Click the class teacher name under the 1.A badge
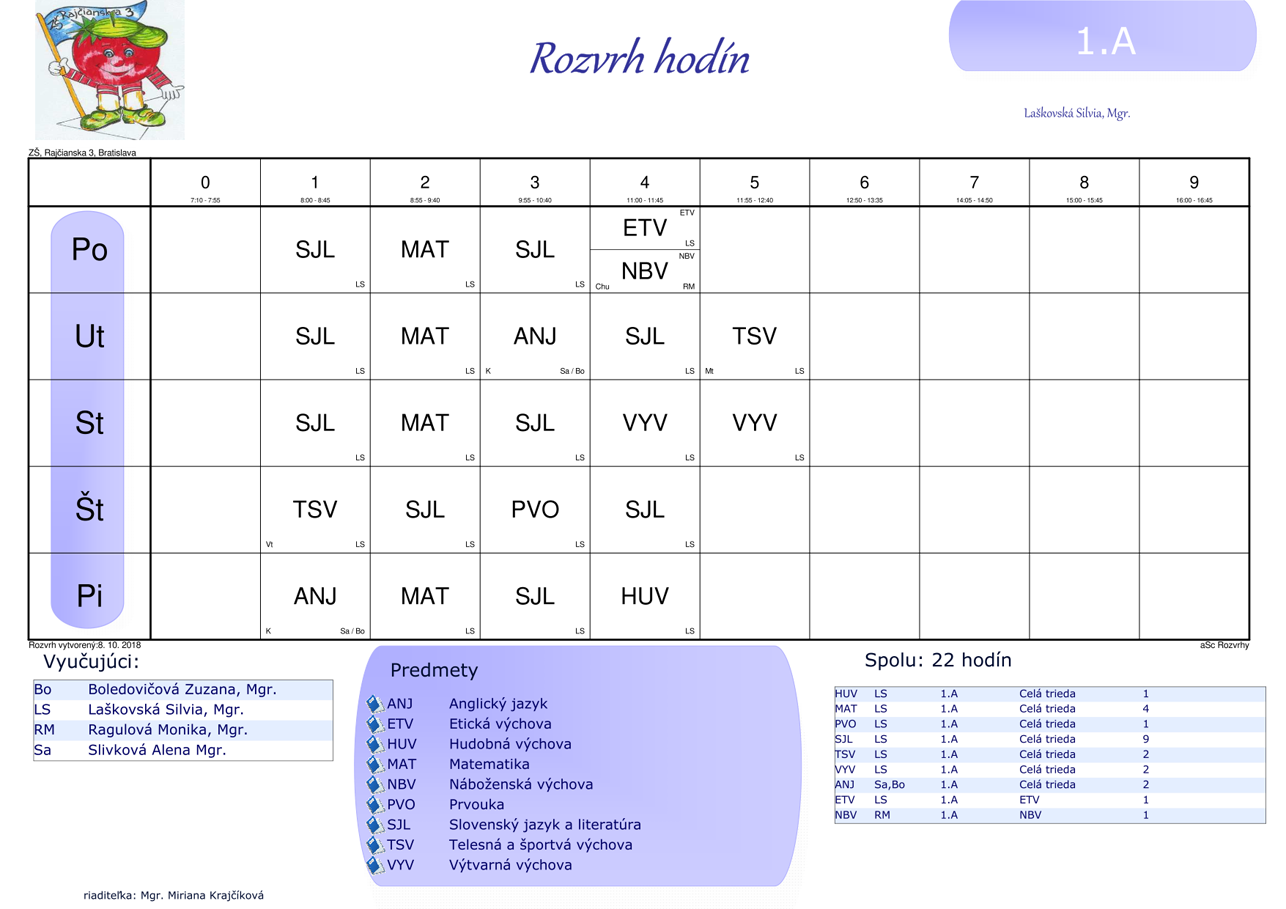1286x909 pixels. pos(1076,113)
